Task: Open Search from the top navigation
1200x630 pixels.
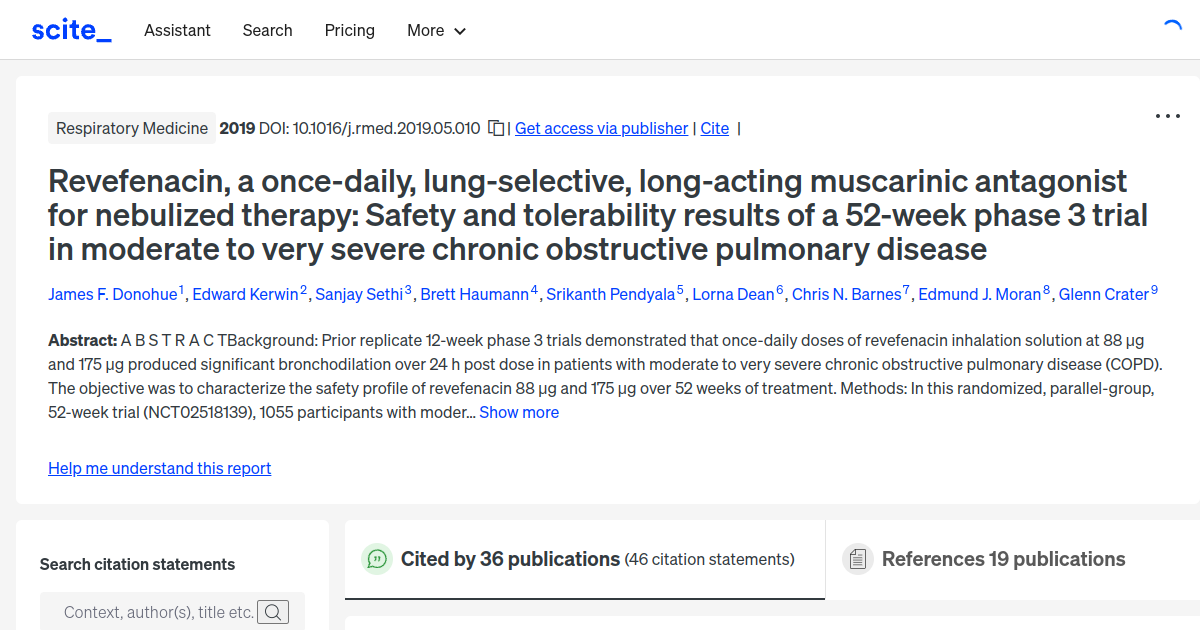Action: (267, 30)
